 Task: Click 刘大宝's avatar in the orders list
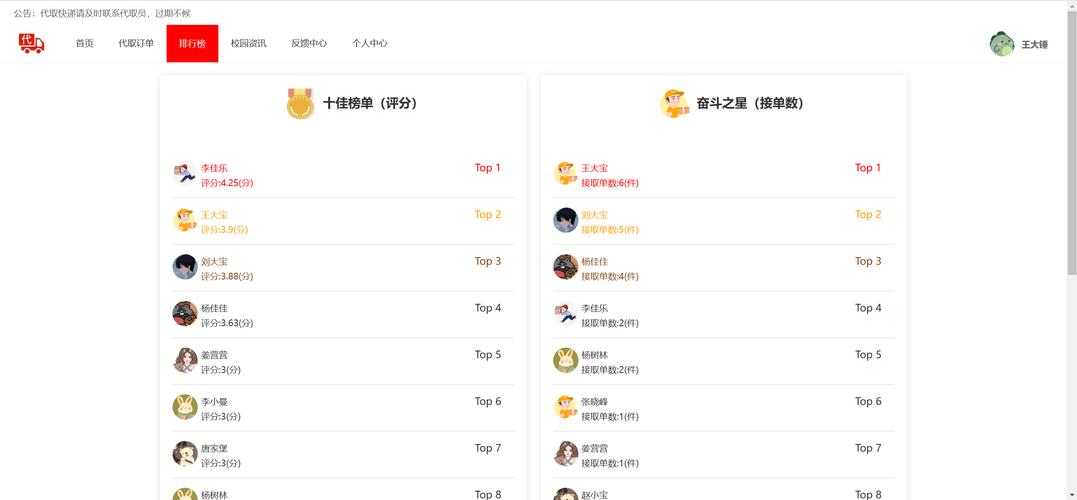566,220
